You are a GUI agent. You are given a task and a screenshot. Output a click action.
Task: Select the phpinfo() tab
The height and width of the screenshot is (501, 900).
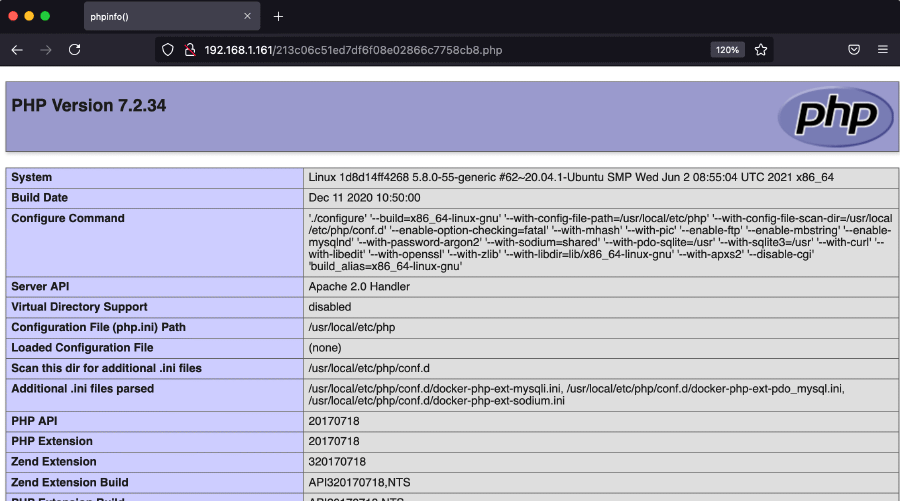(x=150, y=16)
